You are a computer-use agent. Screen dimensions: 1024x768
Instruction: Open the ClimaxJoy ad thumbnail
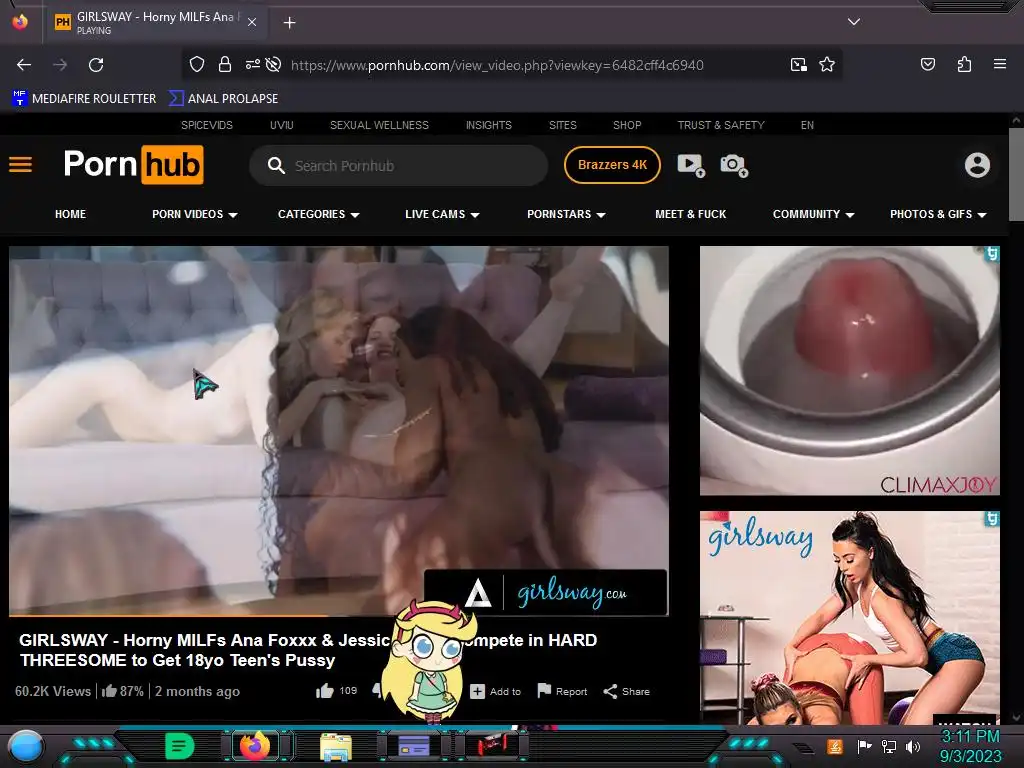850,370
